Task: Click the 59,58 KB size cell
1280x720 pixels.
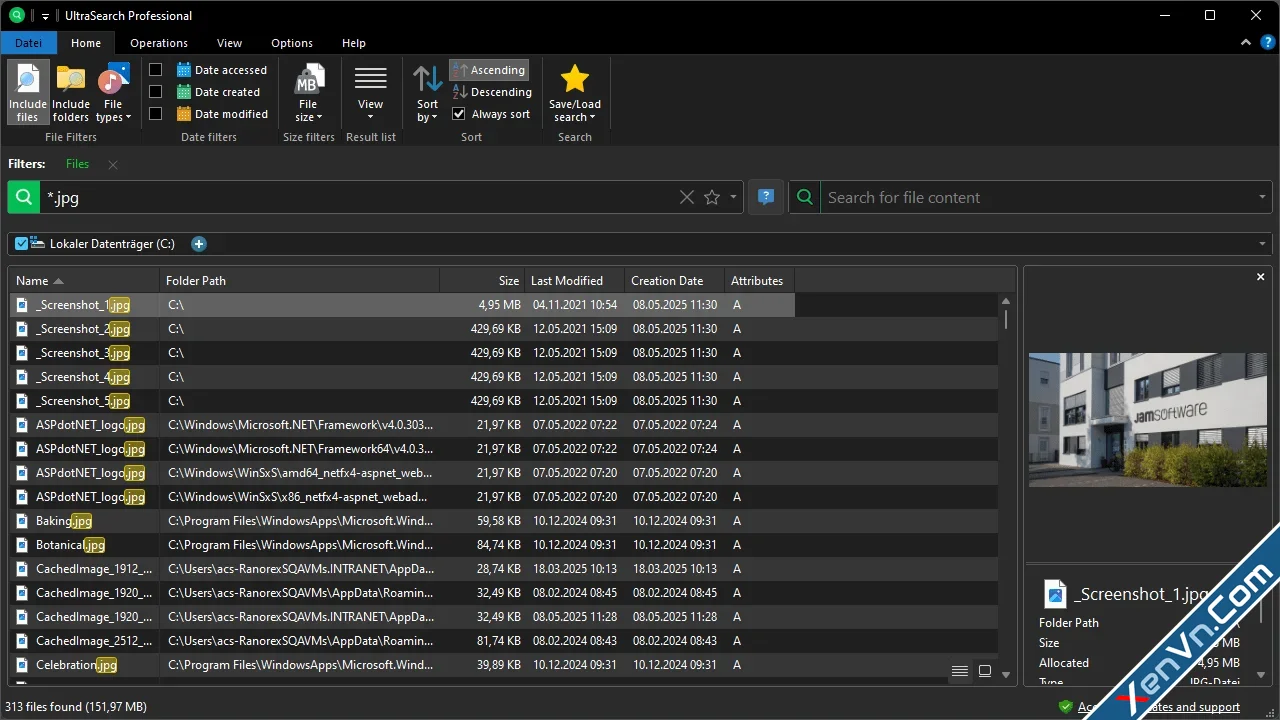Action: (482, 521)
